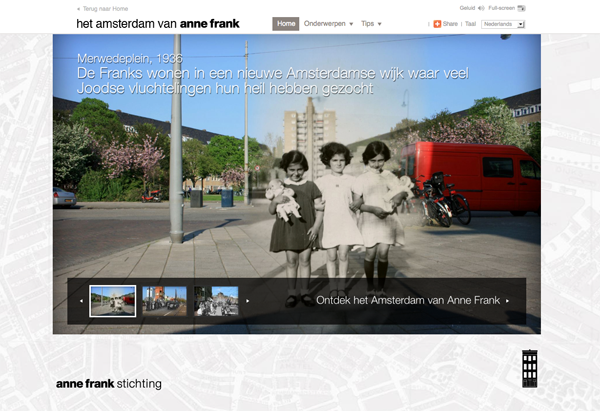600x411 pixels.
Task: Select the third crowd scene thumbnail
Action: [216, 301]
